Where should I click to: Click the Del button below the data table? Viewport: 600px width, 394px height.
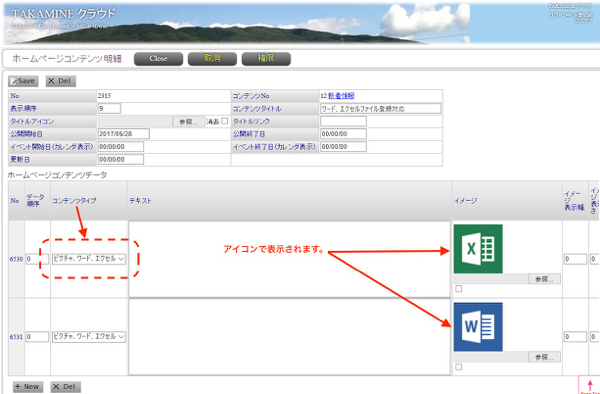[66, 387]
